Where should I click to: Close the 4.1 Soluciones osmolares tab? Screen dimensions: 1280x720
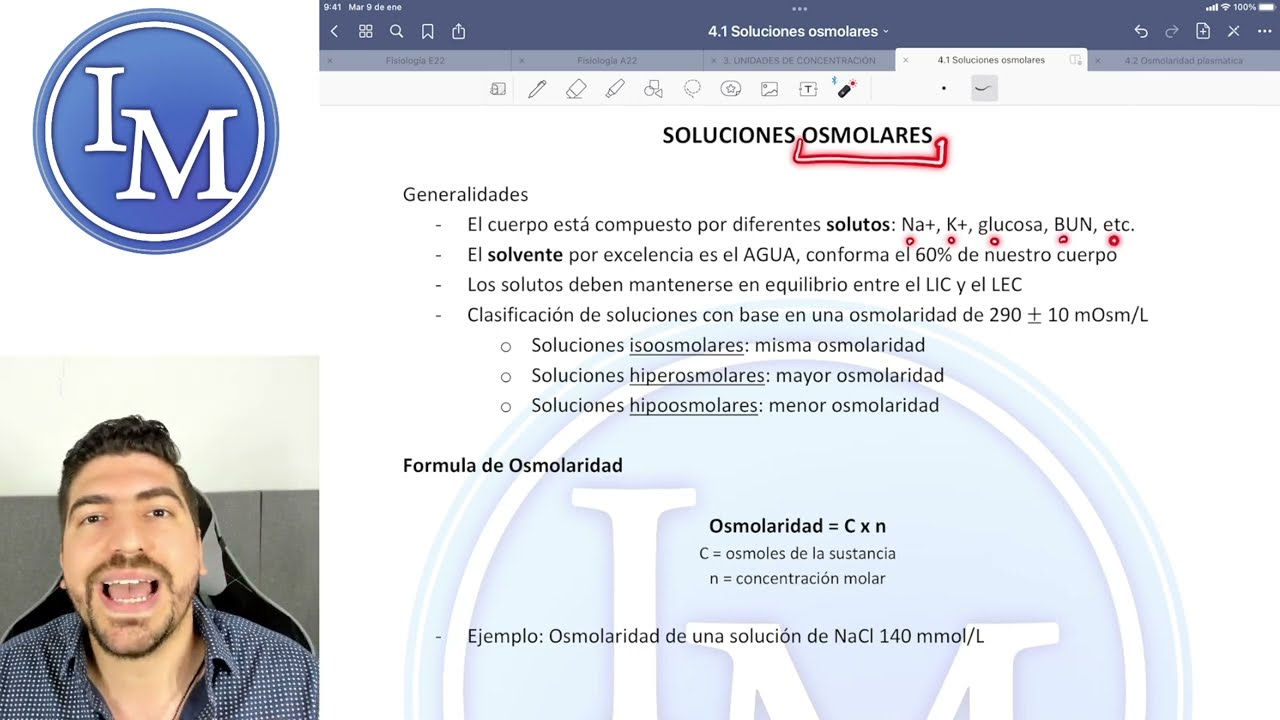[x=906, y=60]
